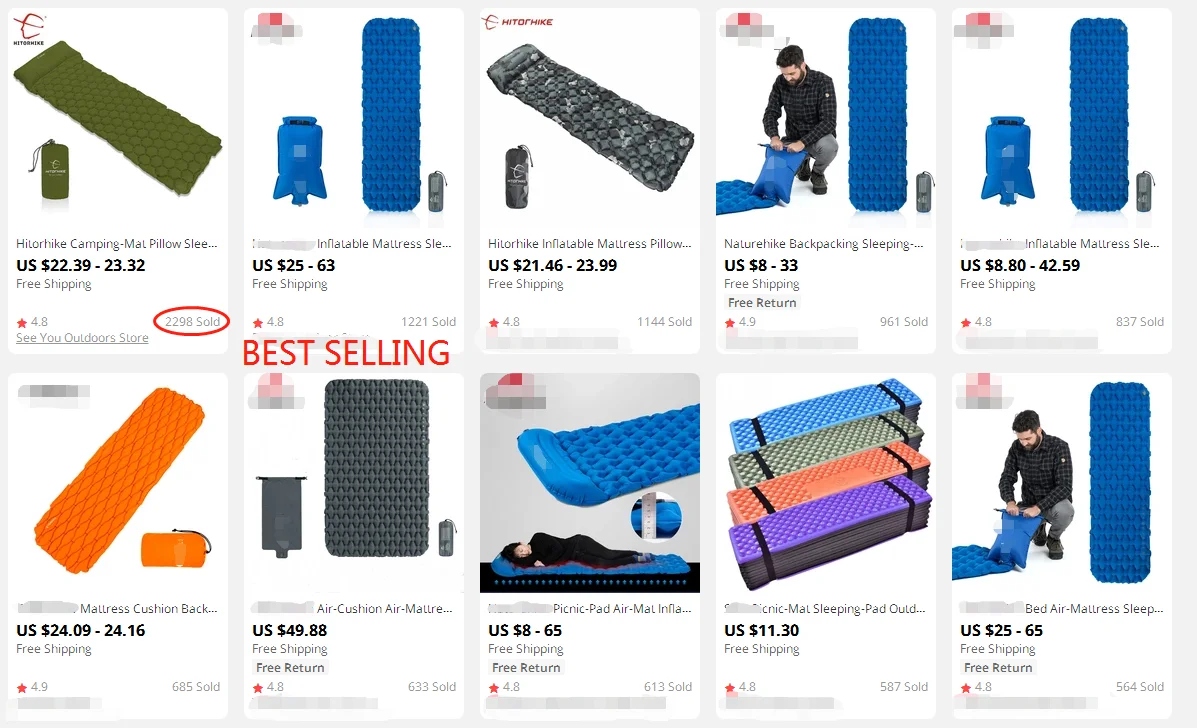Click the Hitorhike Inflatable Mattress Pillow title
The width and height of the screenshot is (1197, 728).
589,243
